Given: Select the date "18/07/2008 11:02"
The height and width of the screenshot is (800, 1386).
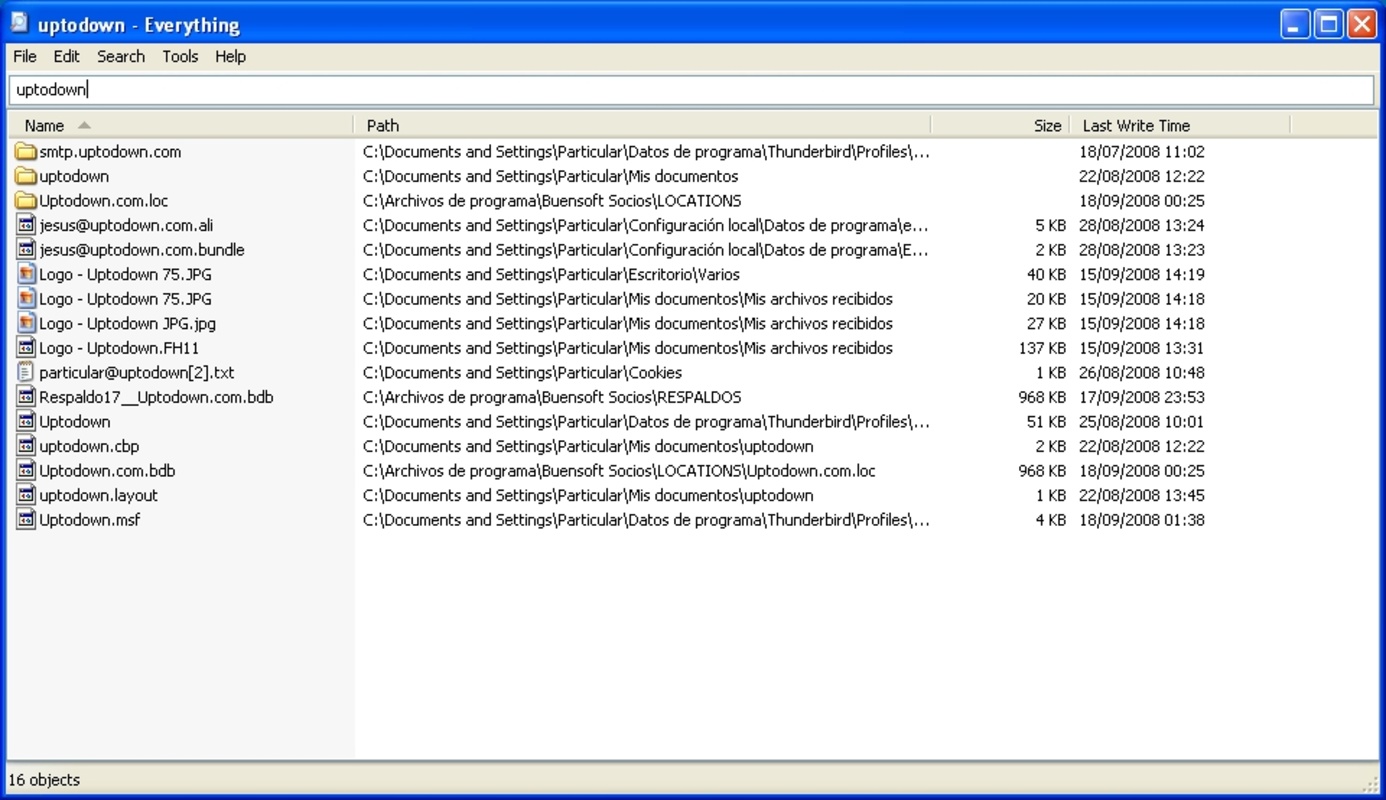Looking at the screenshot, I should click(x=1142, y=152).
